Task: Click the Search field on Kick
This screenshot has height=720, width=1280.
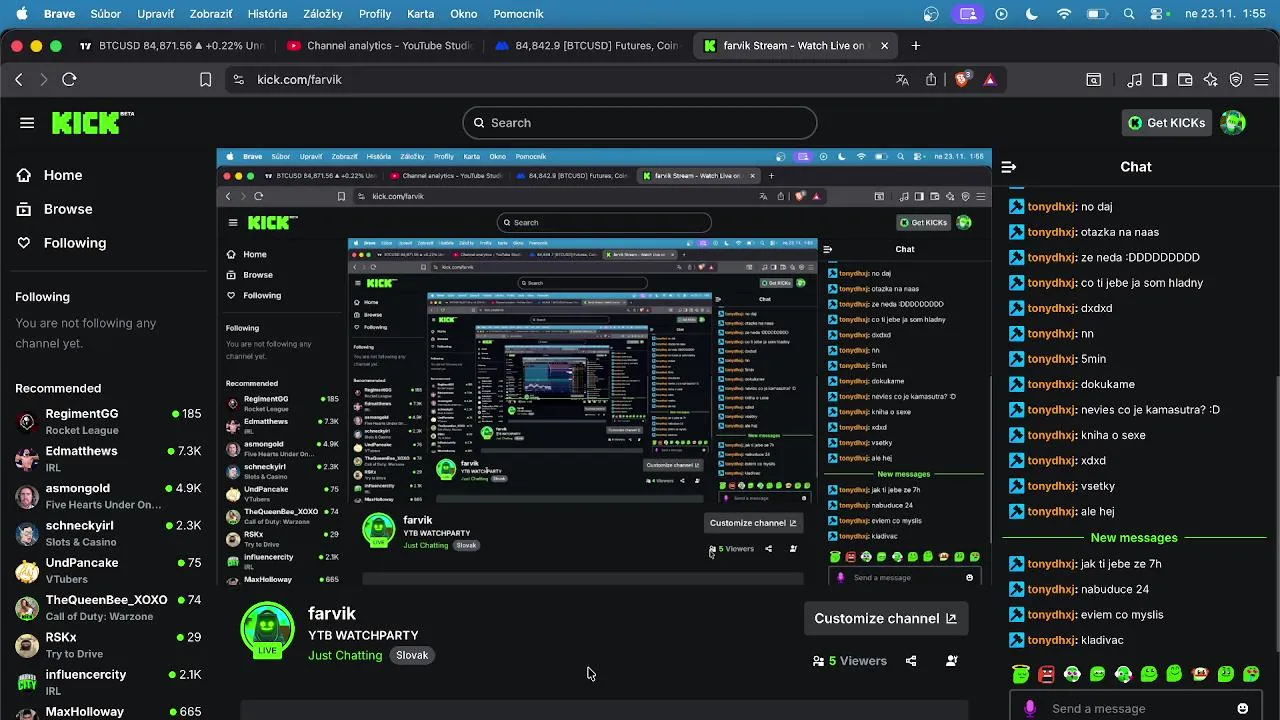Action: tap(640, 123)
